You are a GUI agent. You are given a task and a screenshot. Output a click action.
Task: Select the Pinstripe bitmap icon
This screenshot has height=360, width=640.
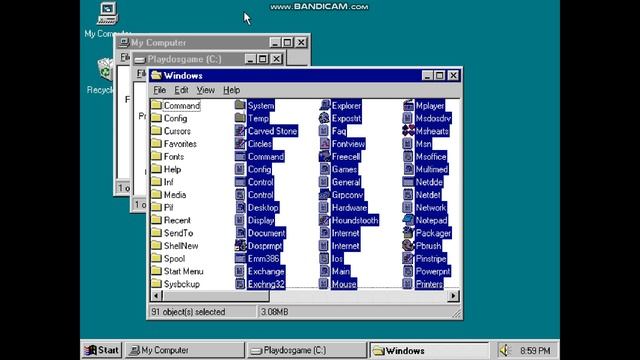408,258
